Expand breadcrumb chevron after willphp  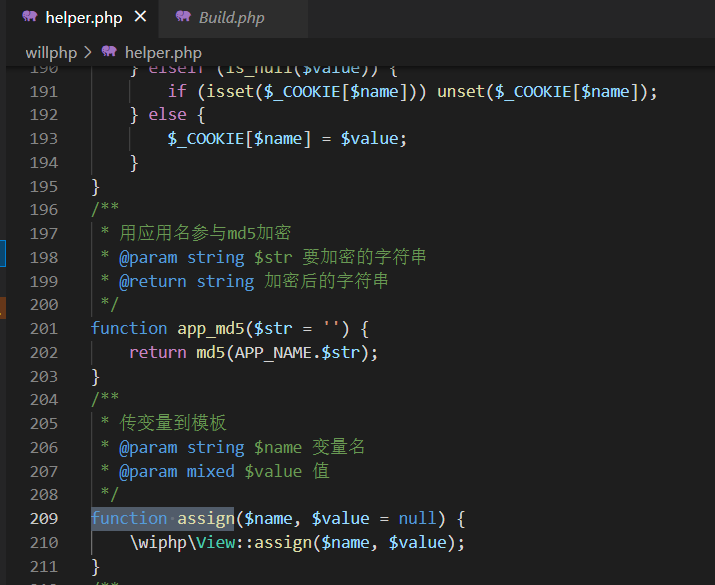click(88, 52)
